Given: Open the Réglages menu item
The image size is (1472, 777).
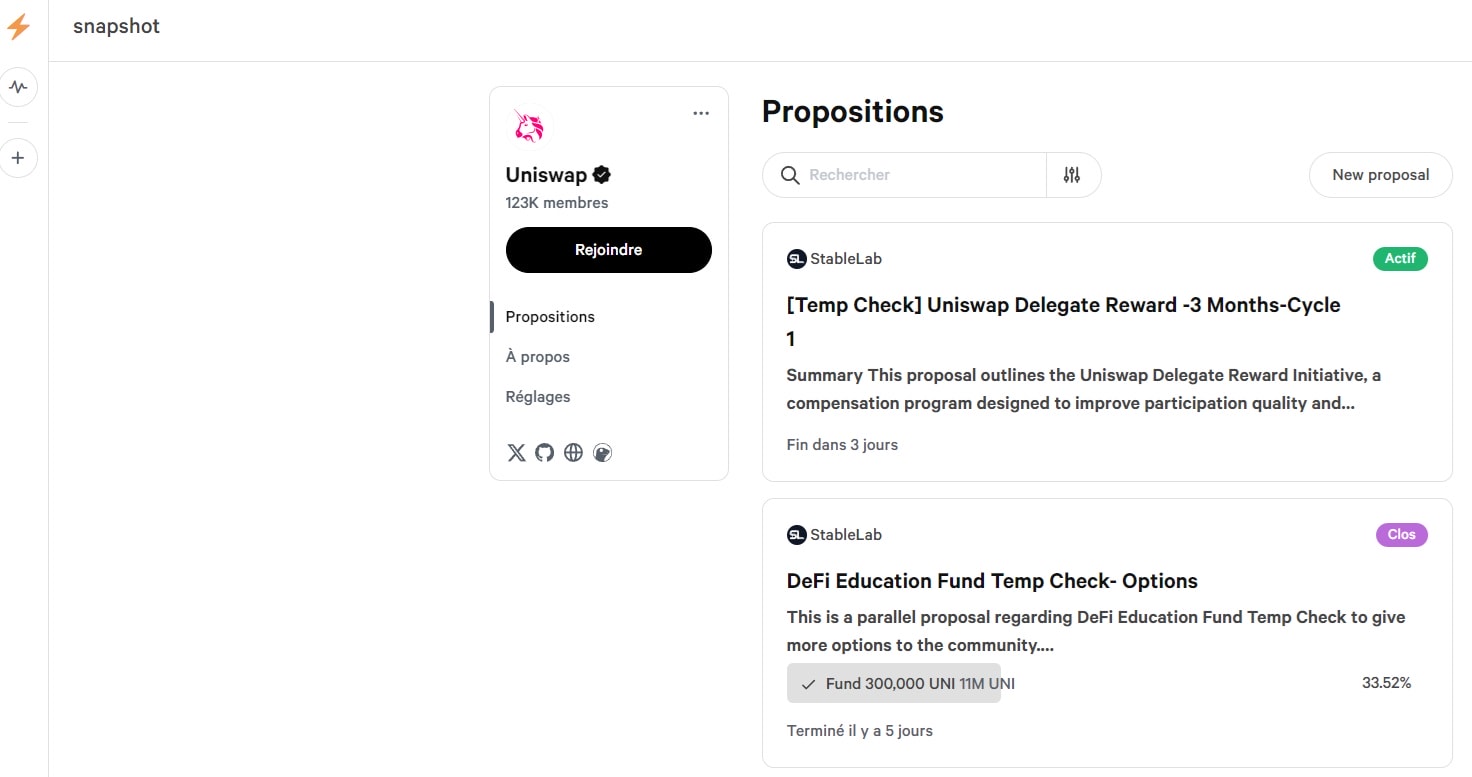Looking at the screenshot, I should (538, 397).
